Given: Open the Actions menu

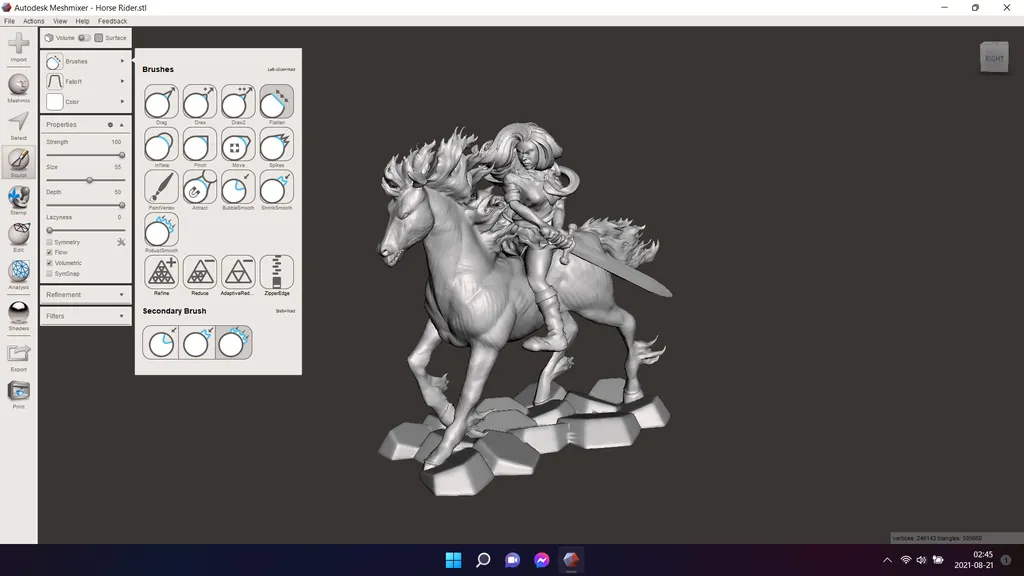Looking at the screenshot, I should coord(34,21).
